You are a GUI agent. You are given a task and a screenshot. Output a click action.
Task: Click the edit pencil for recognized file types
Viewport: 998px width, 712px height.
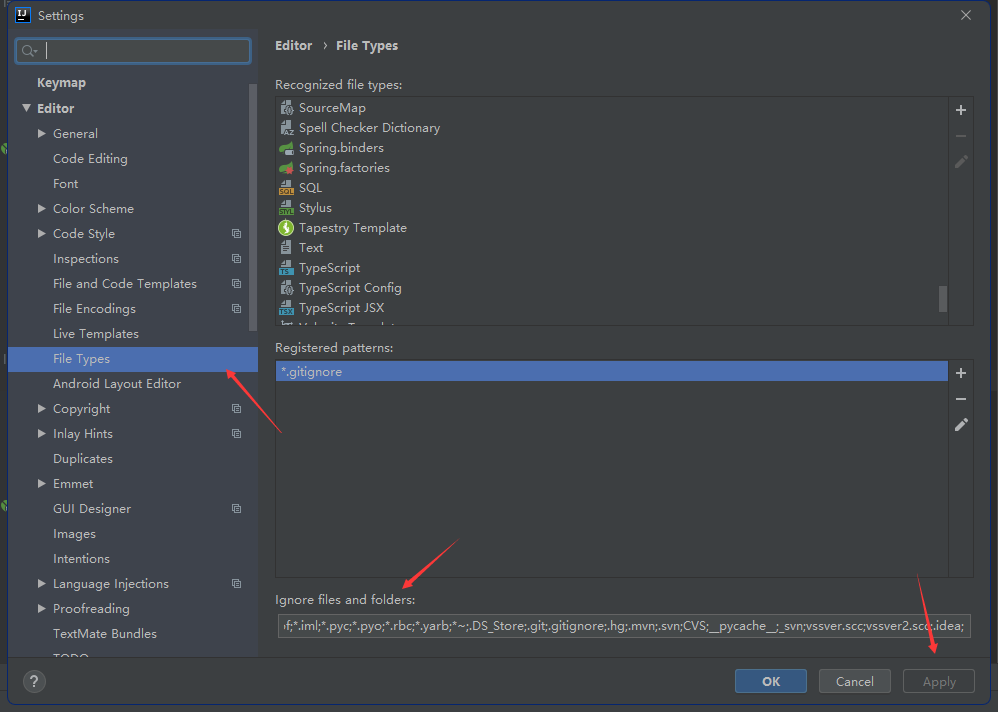pyautogui.click(x=961, y=162)
